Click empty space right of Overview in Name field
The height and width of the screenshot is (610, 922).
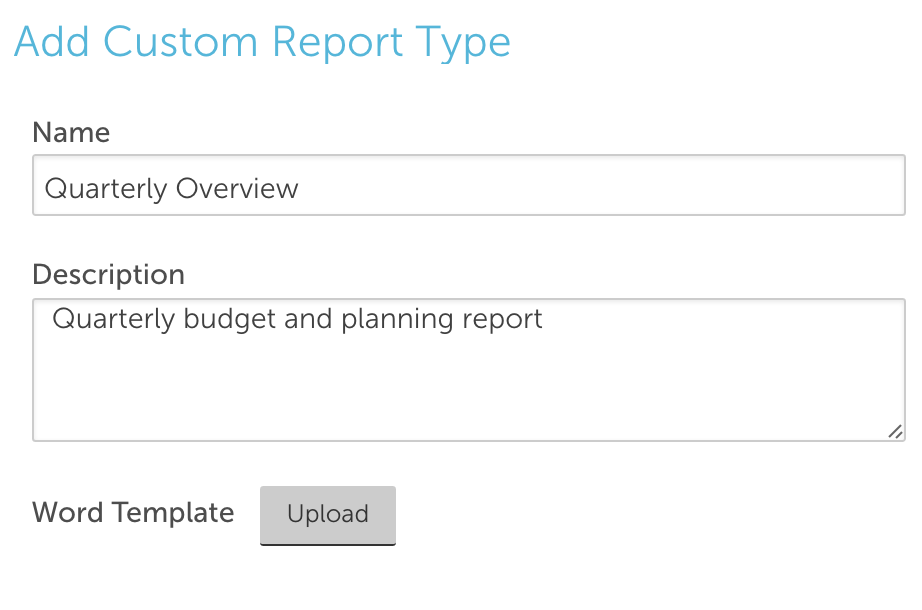tap(600, 186)
